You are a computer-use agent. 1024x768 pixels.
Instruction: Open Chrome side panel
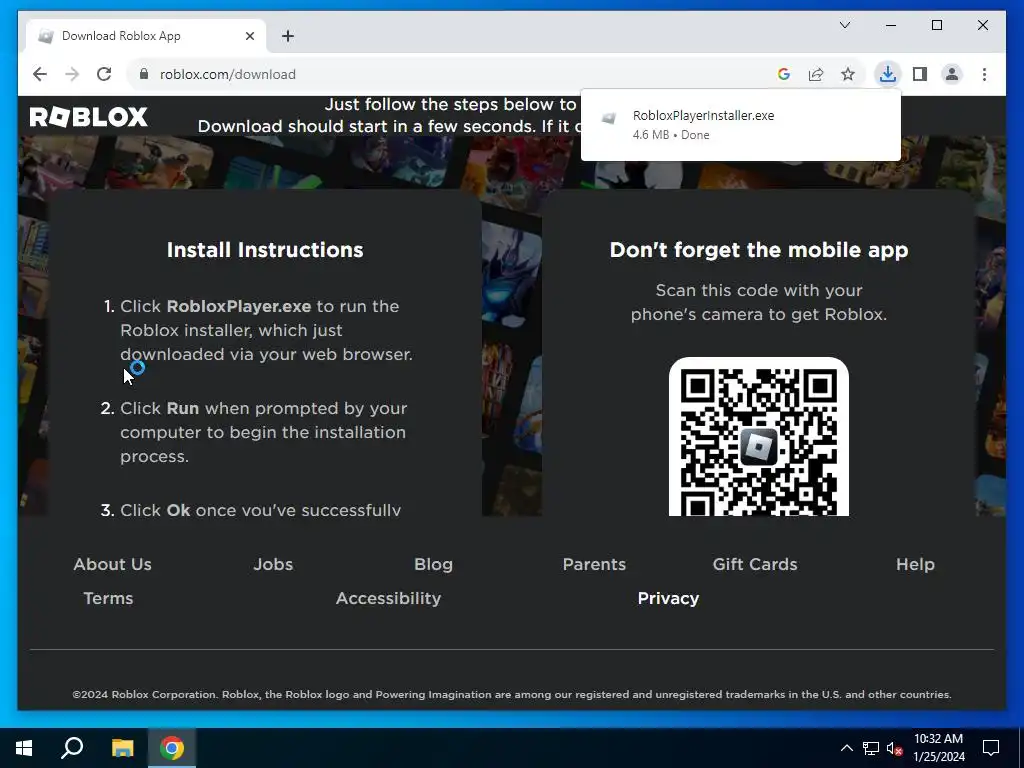920,74
